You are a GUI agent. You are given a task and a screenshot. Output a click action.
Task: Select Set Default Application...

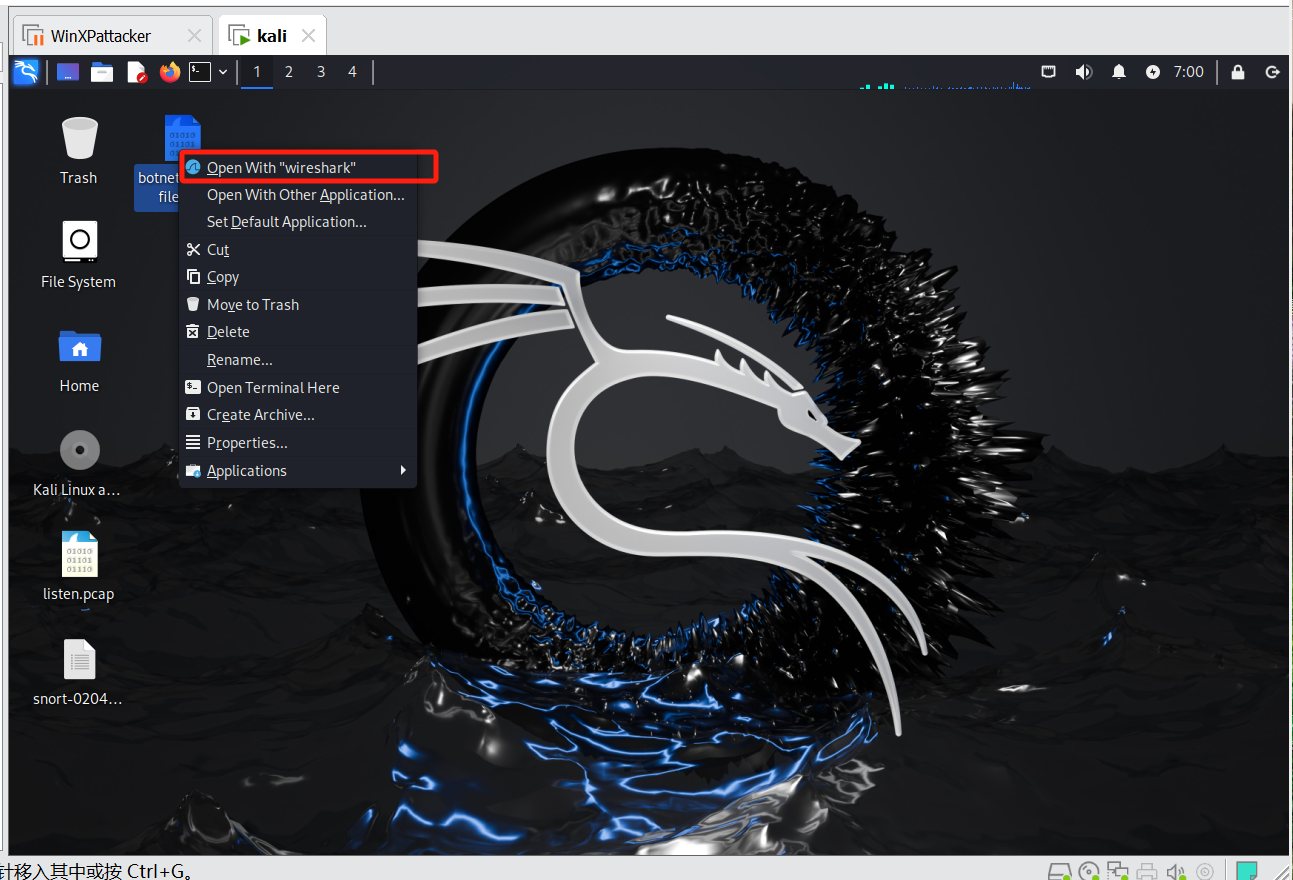point(298,222)
